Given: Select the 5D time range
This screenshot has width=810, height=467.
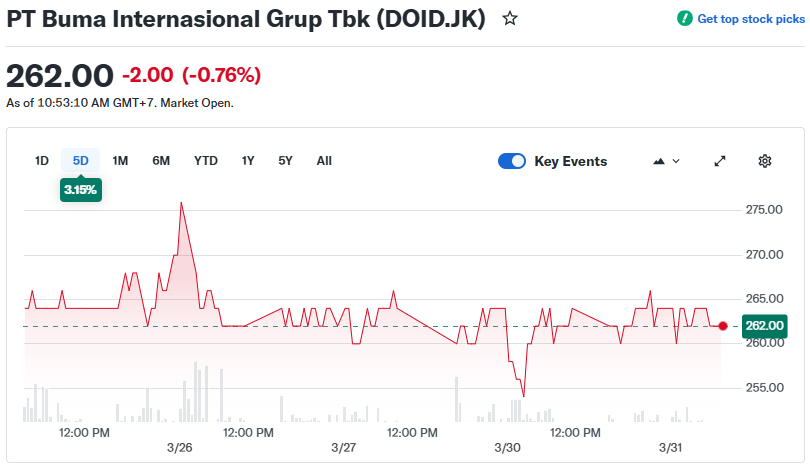Looking at the screenshot, I should pos(81,161).
